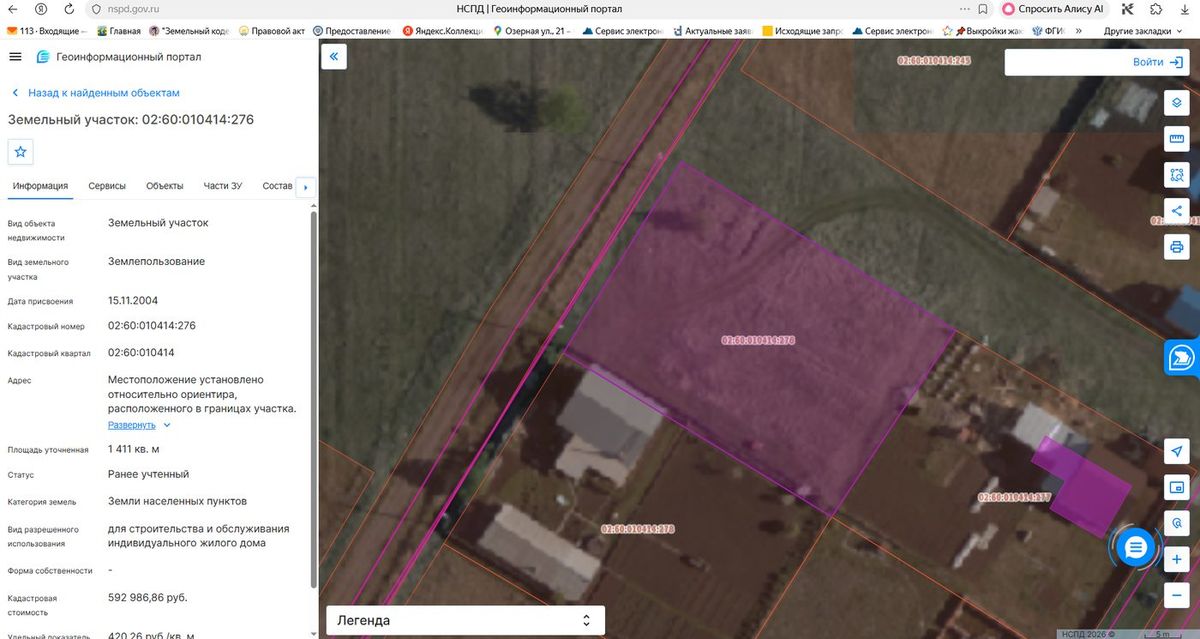Screen dimensions: 1200x639
Task: Click the cadastral value 592 986,86 руб.
Action: click(148, 598)
